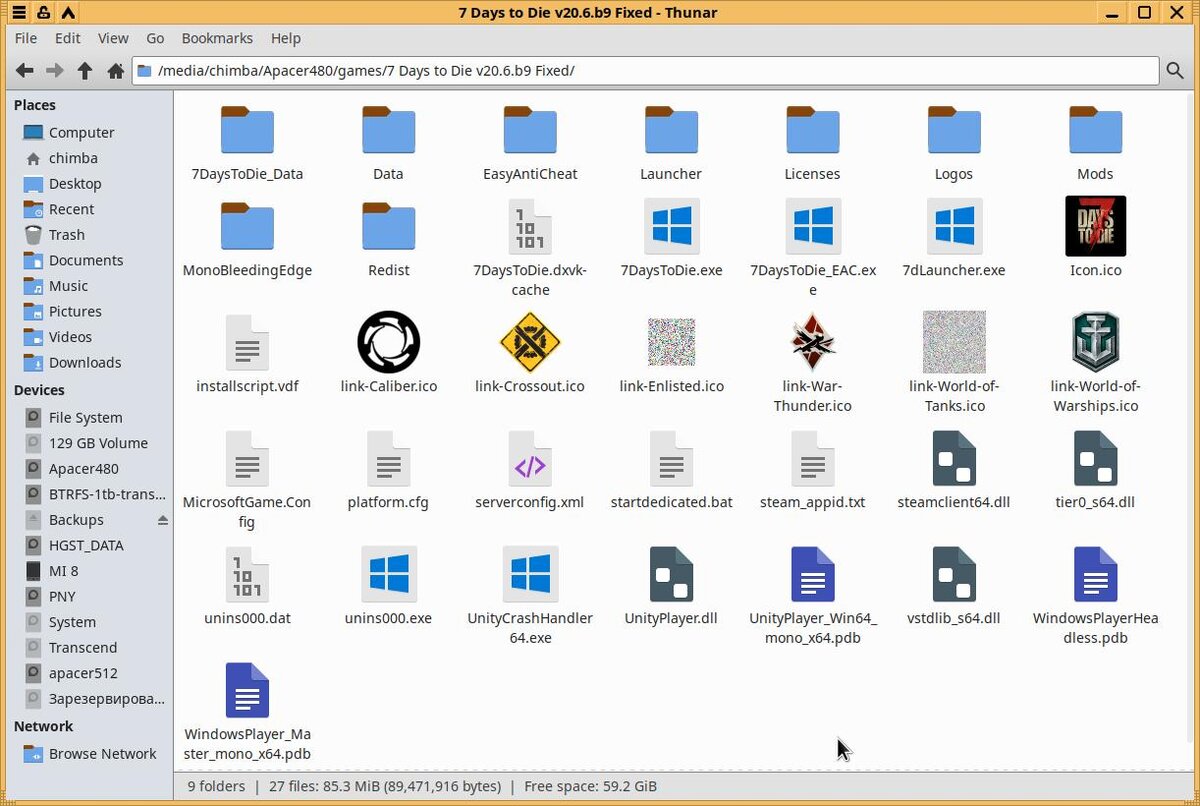Select UnityPlayer.dll file icon
1200x806 pixels.
pyautogui.click(x=671, y=574)
